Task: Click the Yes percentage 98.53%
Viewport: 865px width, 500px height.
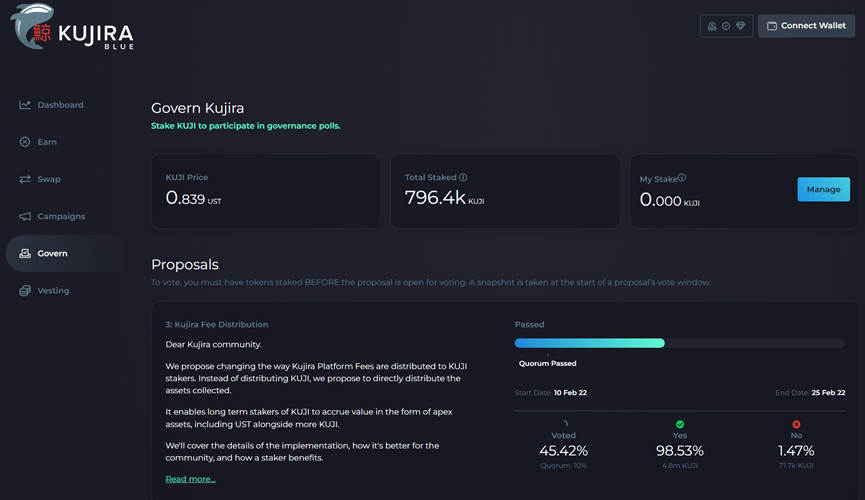Action: 680,451
